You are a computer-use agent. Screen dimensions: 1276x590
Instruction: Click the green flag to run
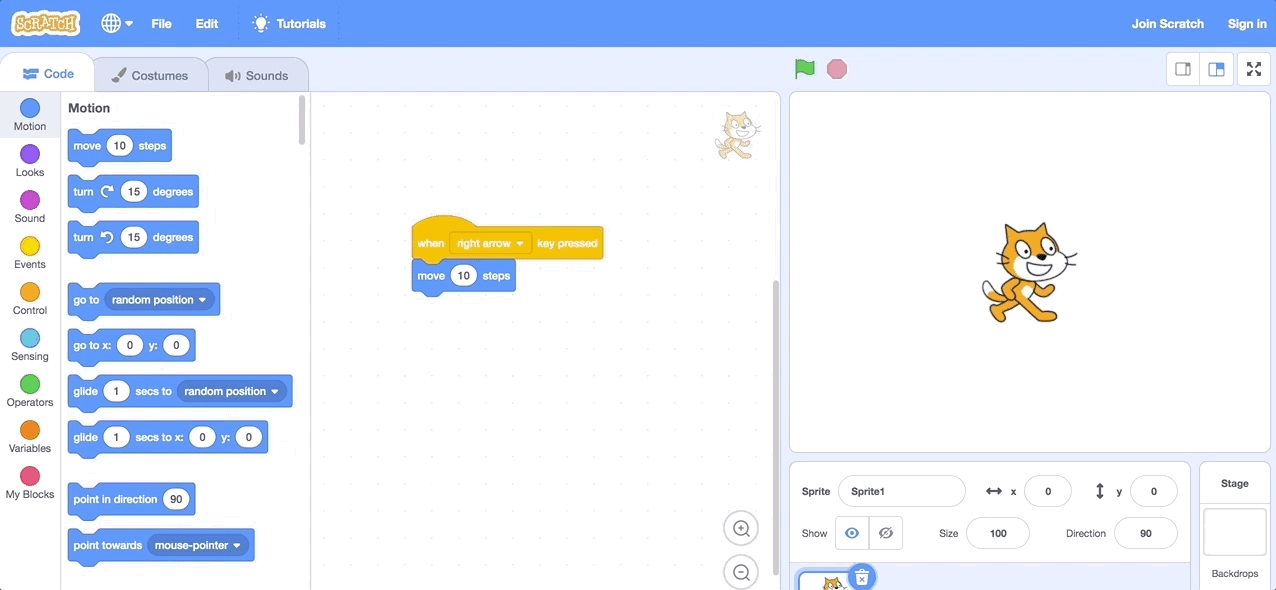coord(805,69)
